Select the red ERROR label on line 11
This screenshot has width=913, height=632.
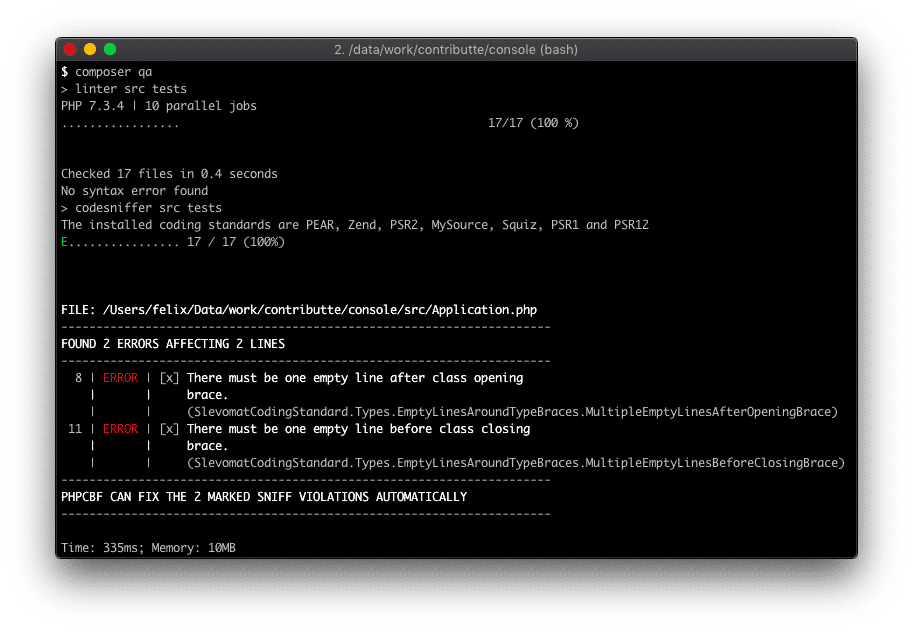pyautogui.click(x=119, y=429)
